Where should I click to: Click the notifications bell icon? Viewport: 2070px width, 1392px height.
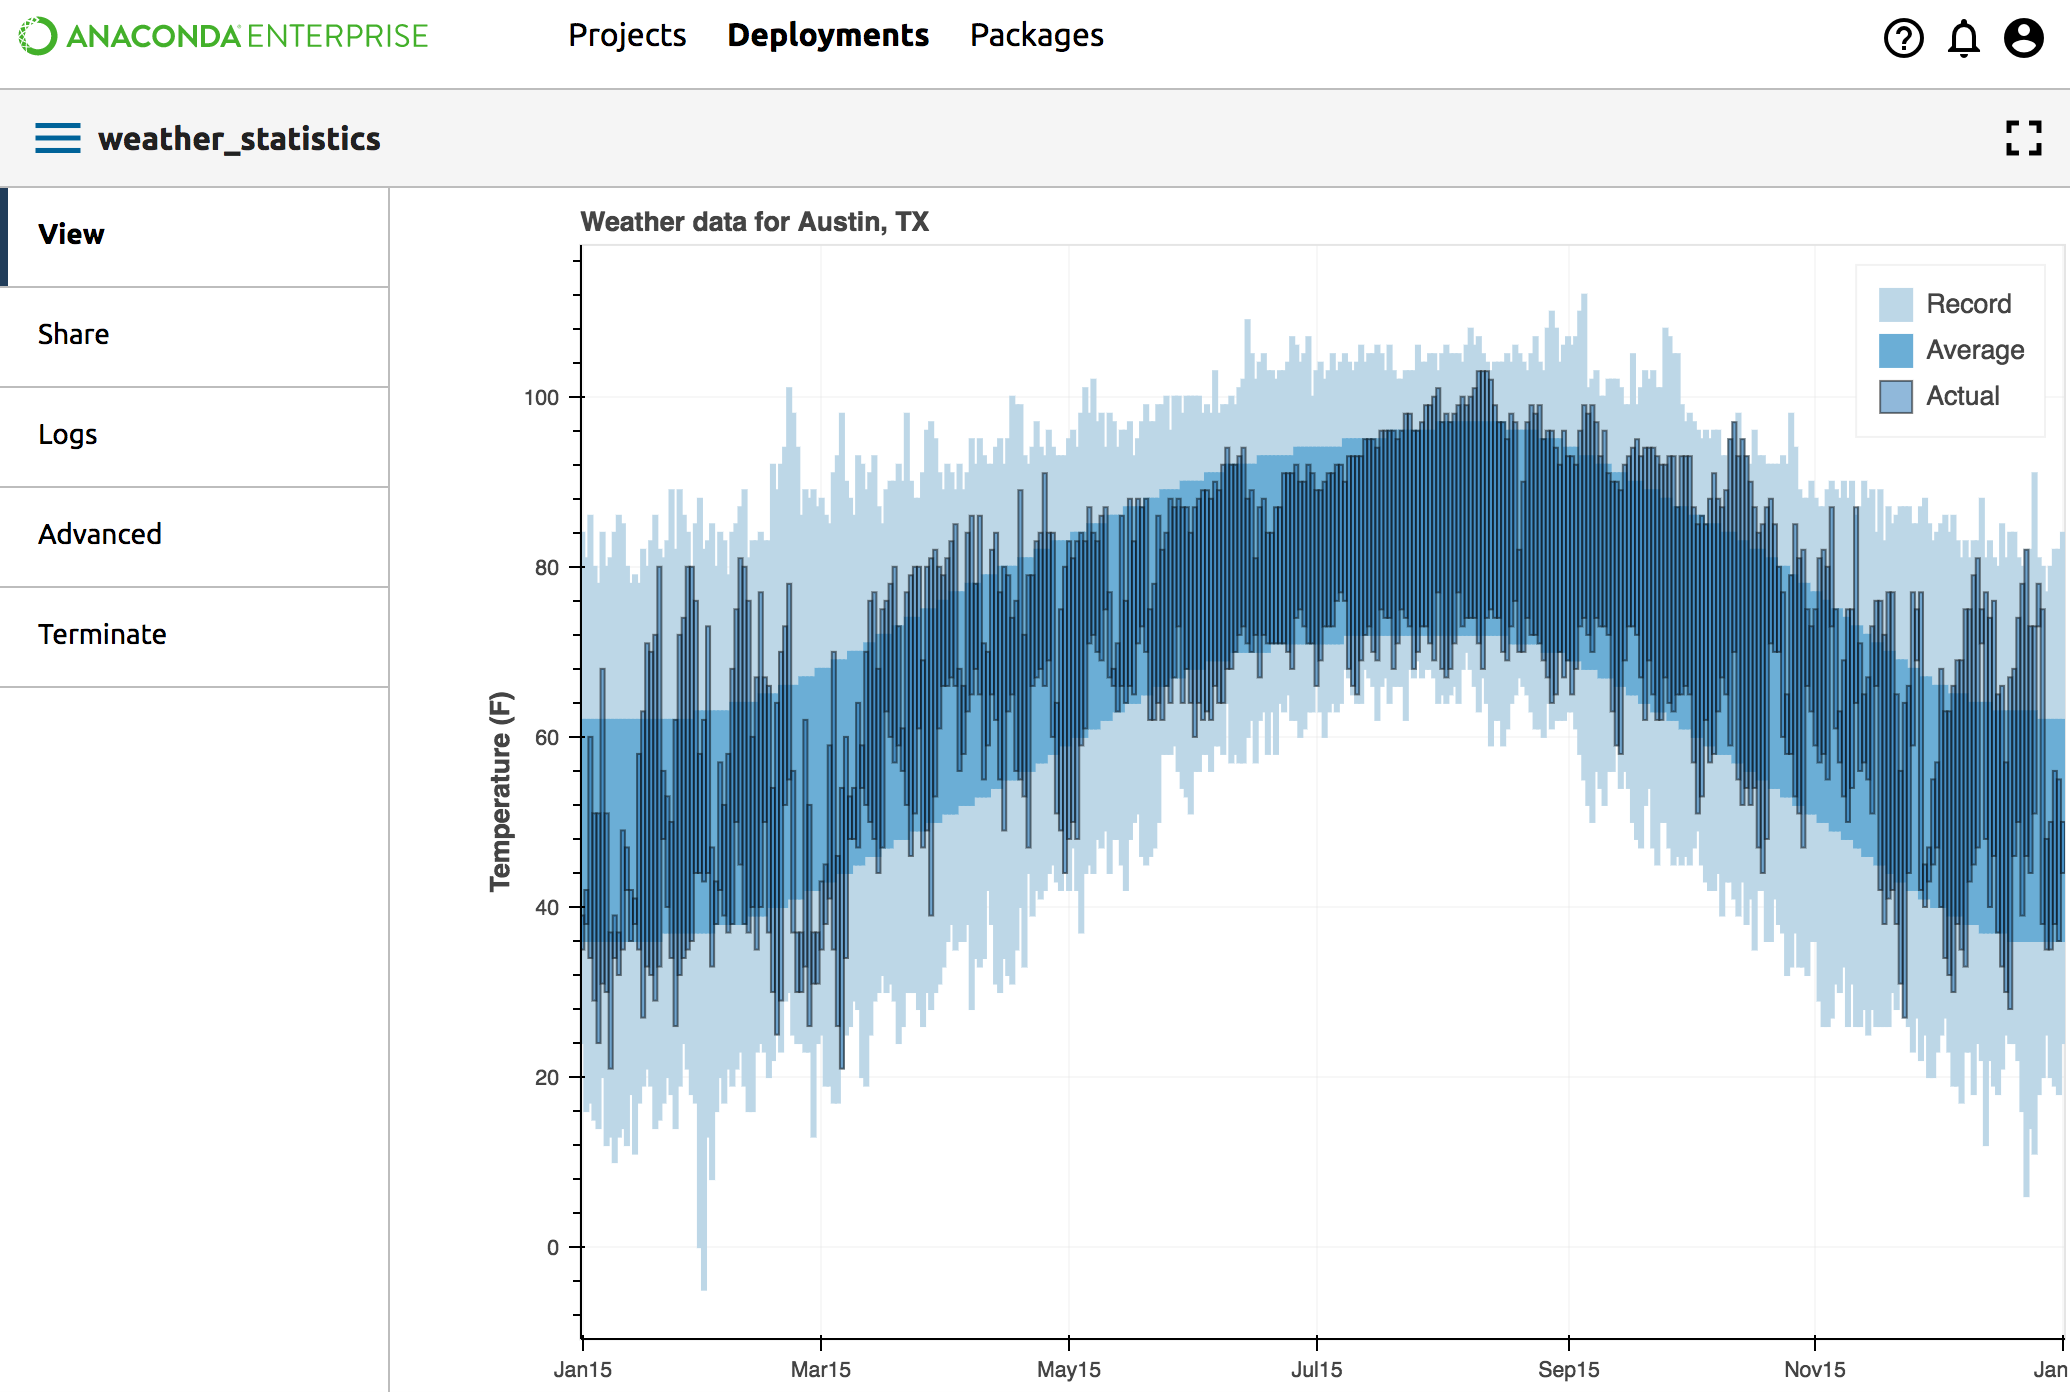pyautogui.click(x=1963, y=38)
